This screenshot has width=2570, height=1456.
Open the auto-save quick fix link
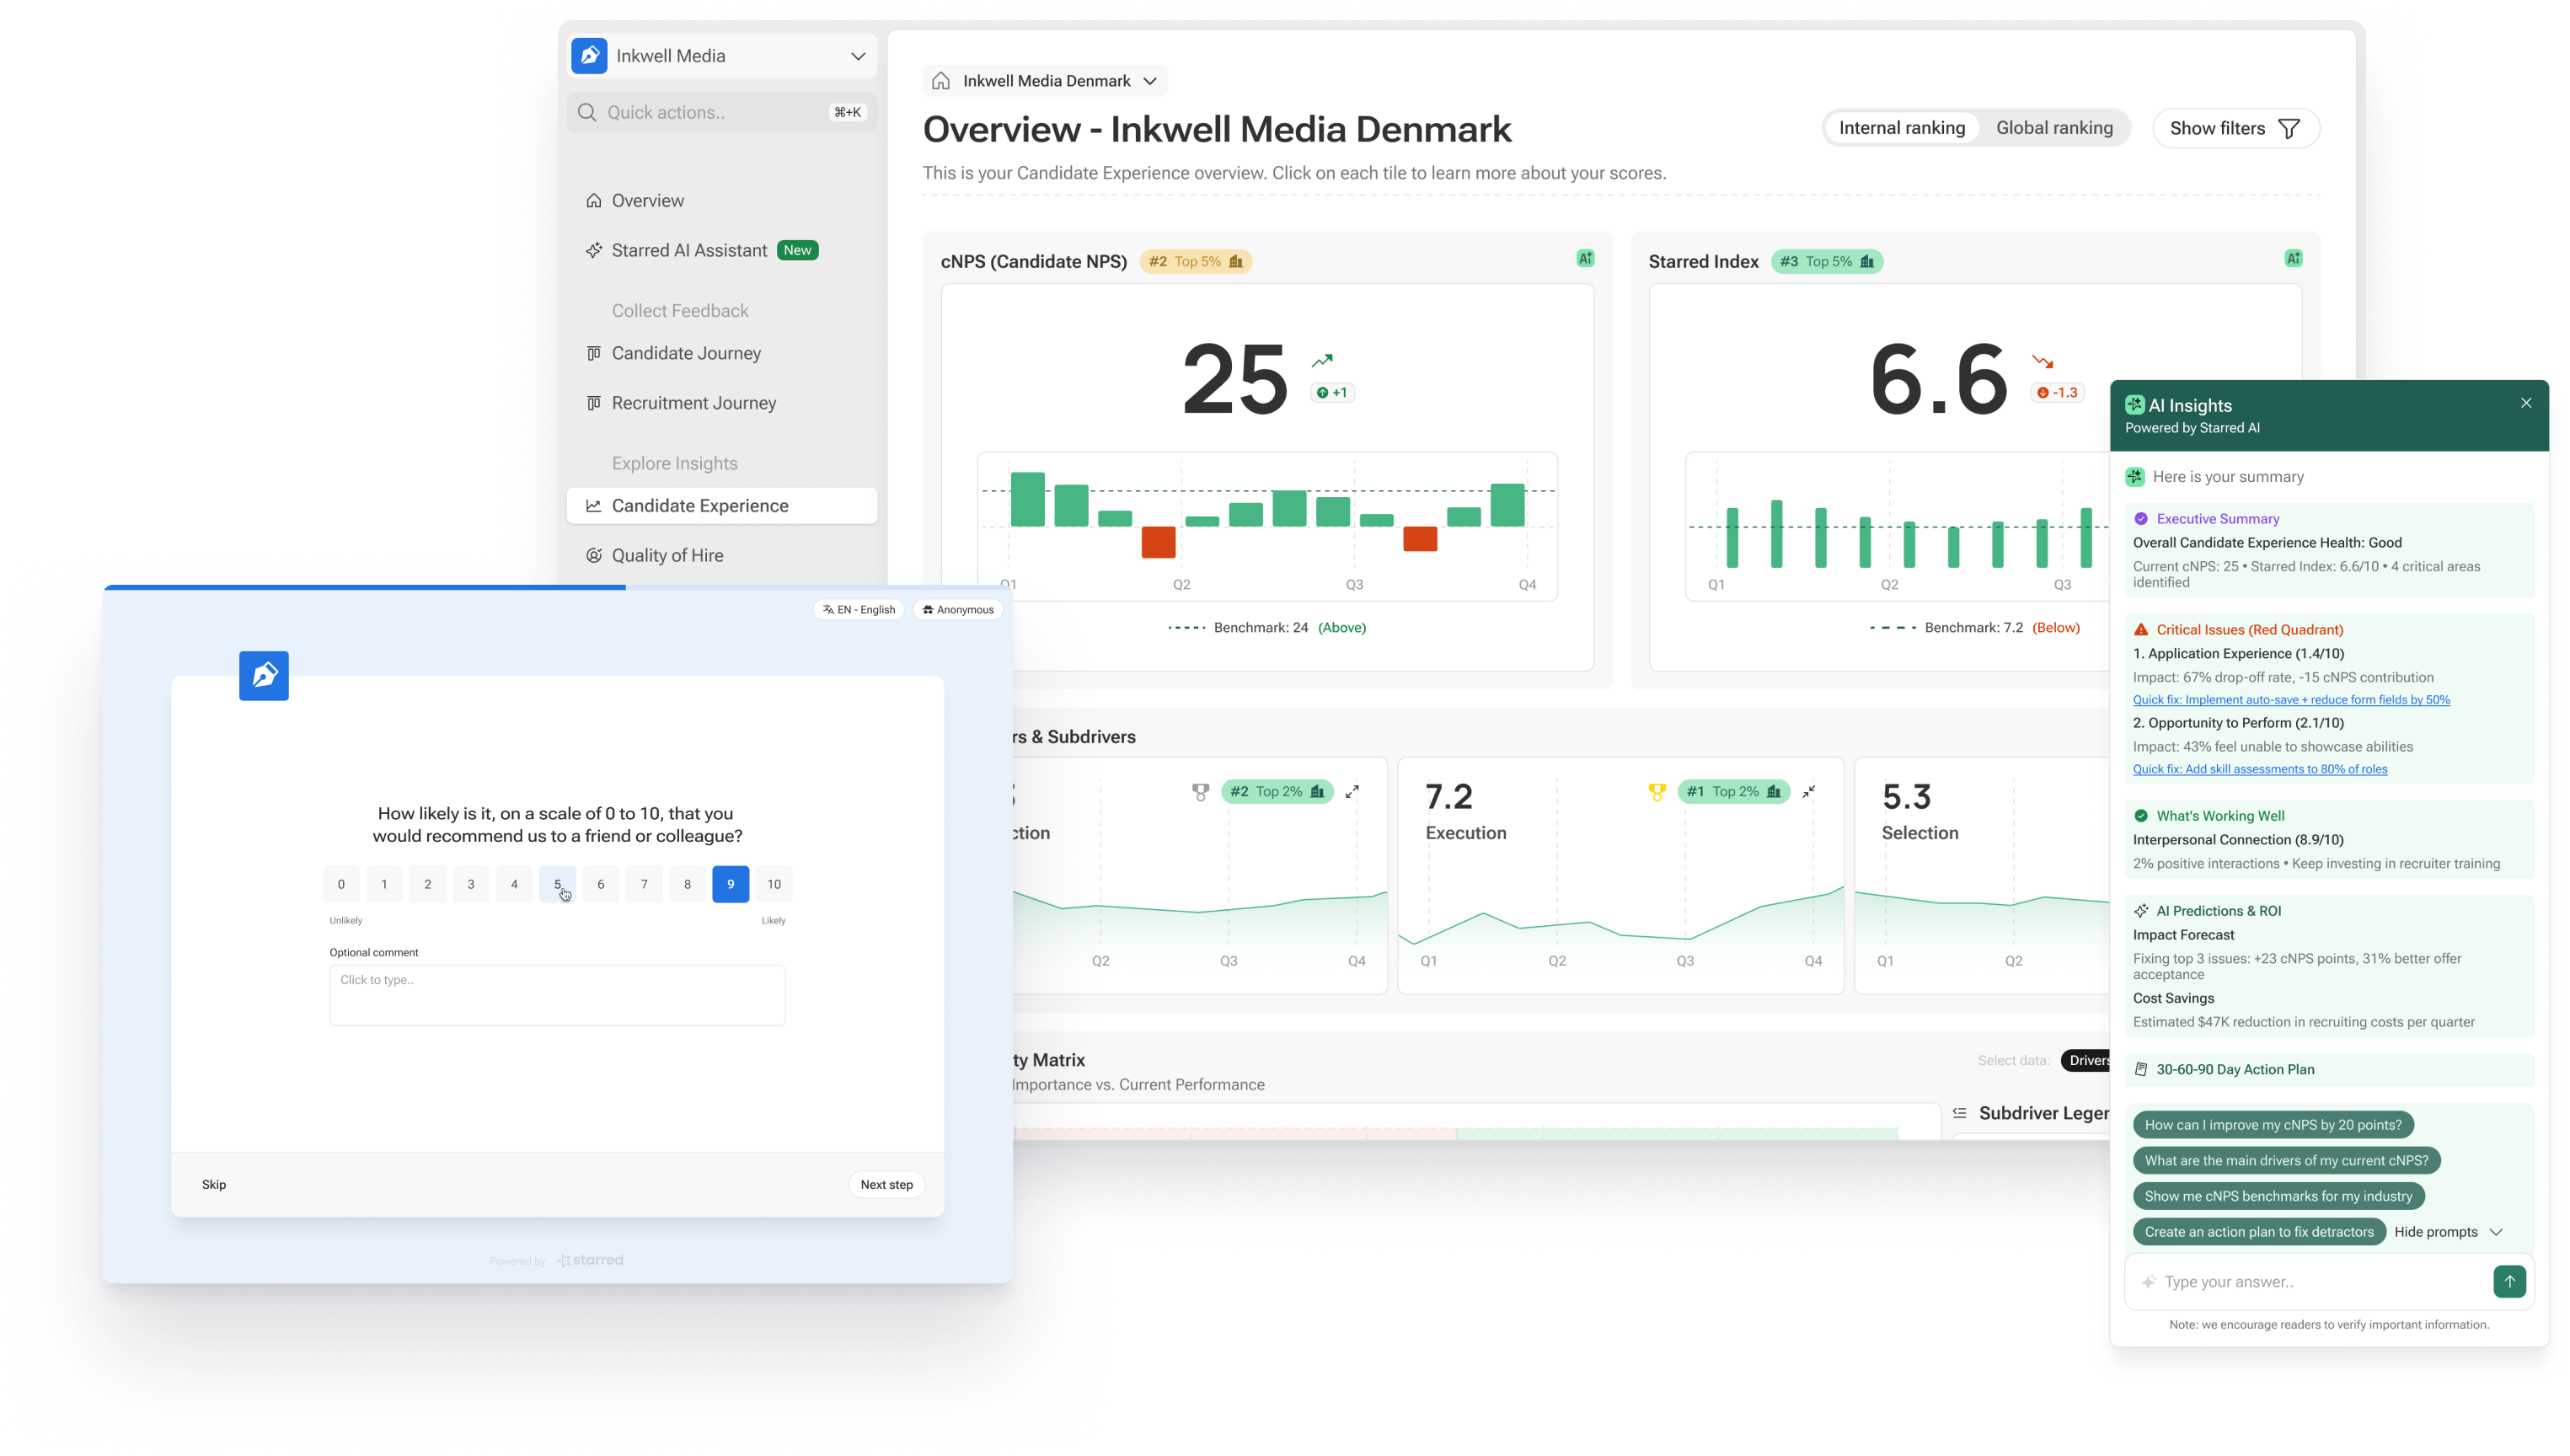[2290, 700]
